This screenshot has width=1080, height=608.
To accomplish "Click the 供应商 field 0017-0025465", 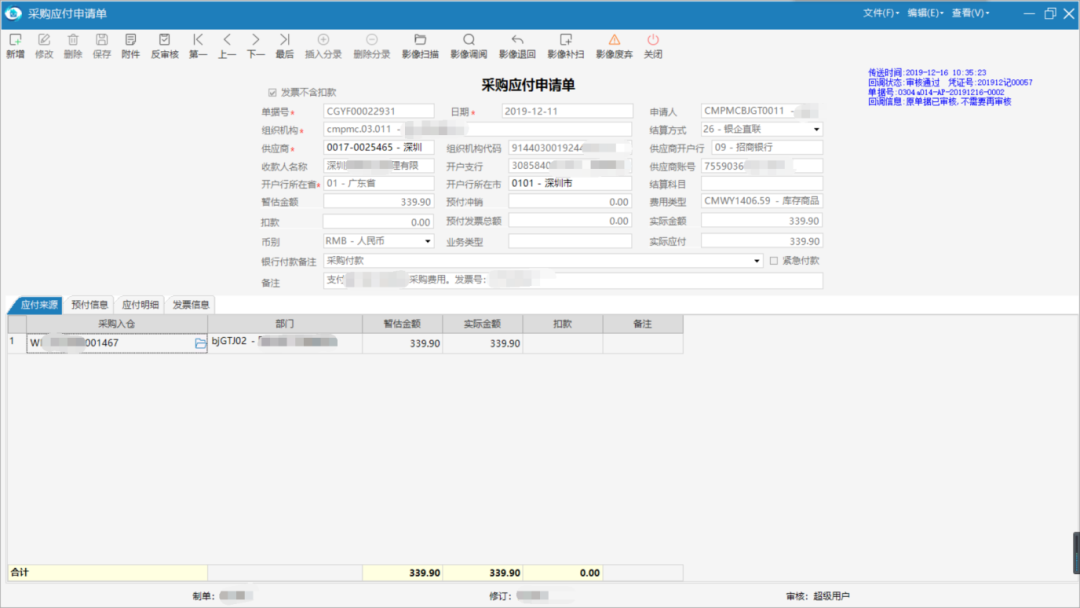I will [x=379, y=147].
